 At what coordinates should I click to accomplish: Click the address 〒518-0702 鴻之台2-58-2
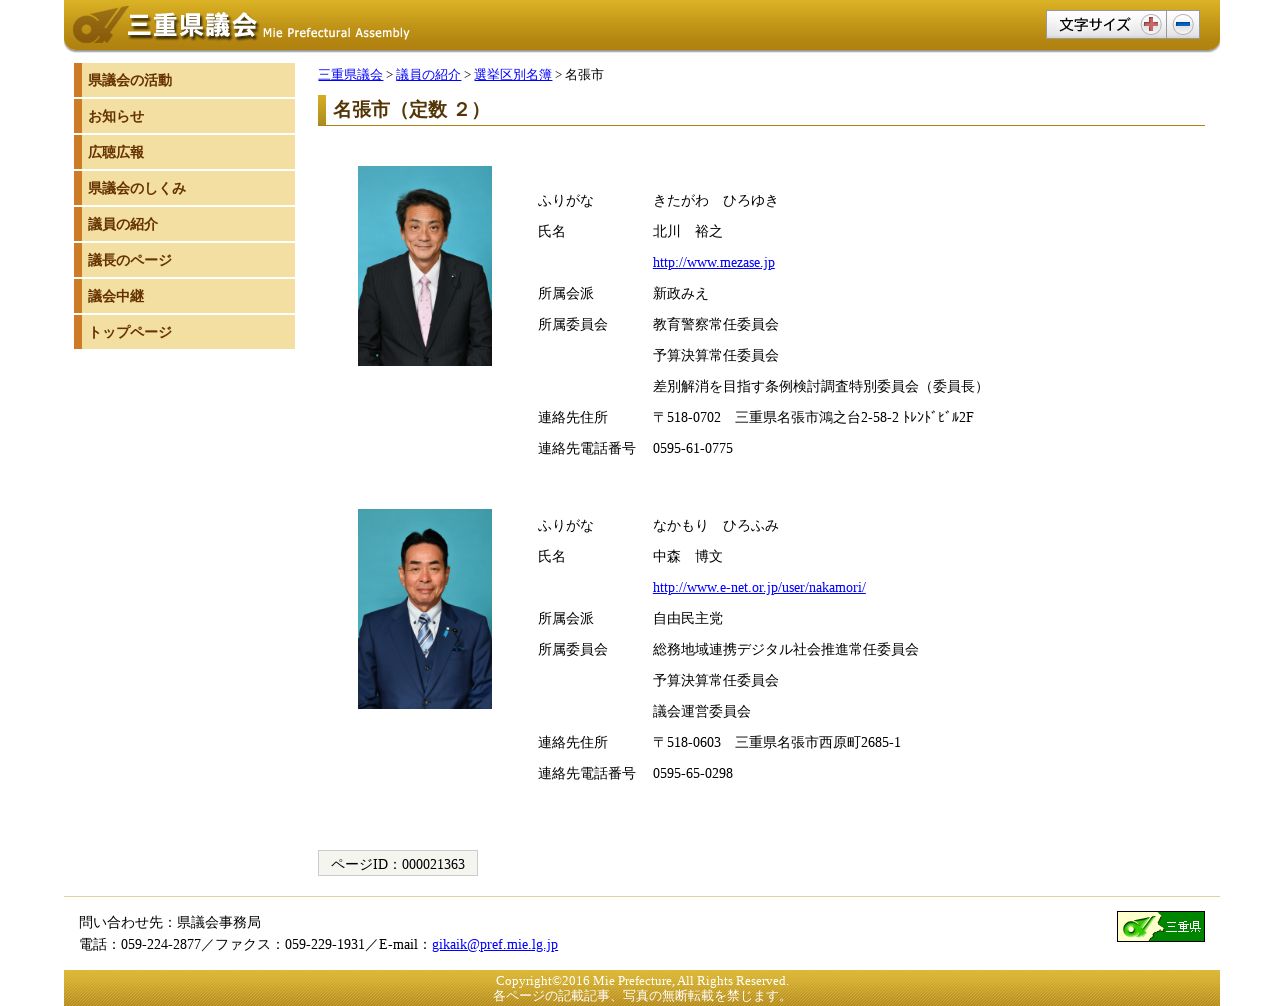click(813, 418)
